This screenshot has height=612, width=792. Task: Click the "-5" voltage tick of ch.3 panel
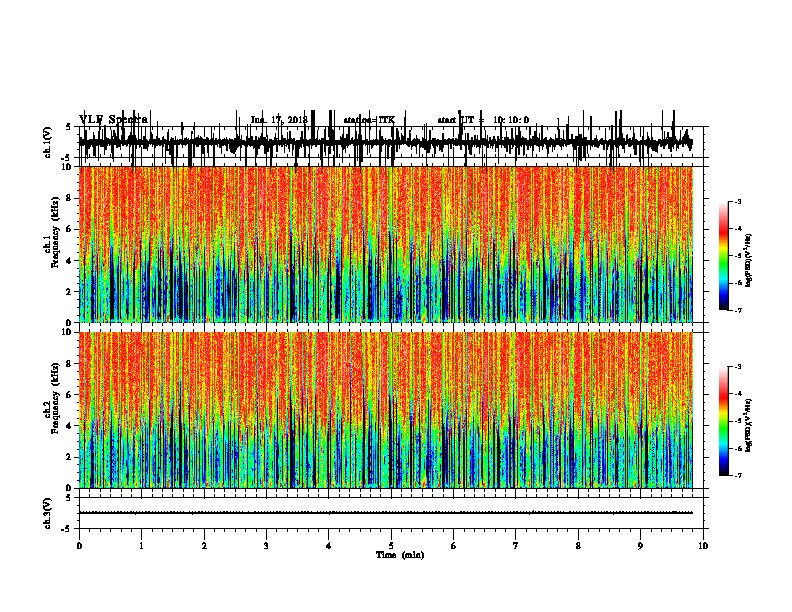click(66, 529)
